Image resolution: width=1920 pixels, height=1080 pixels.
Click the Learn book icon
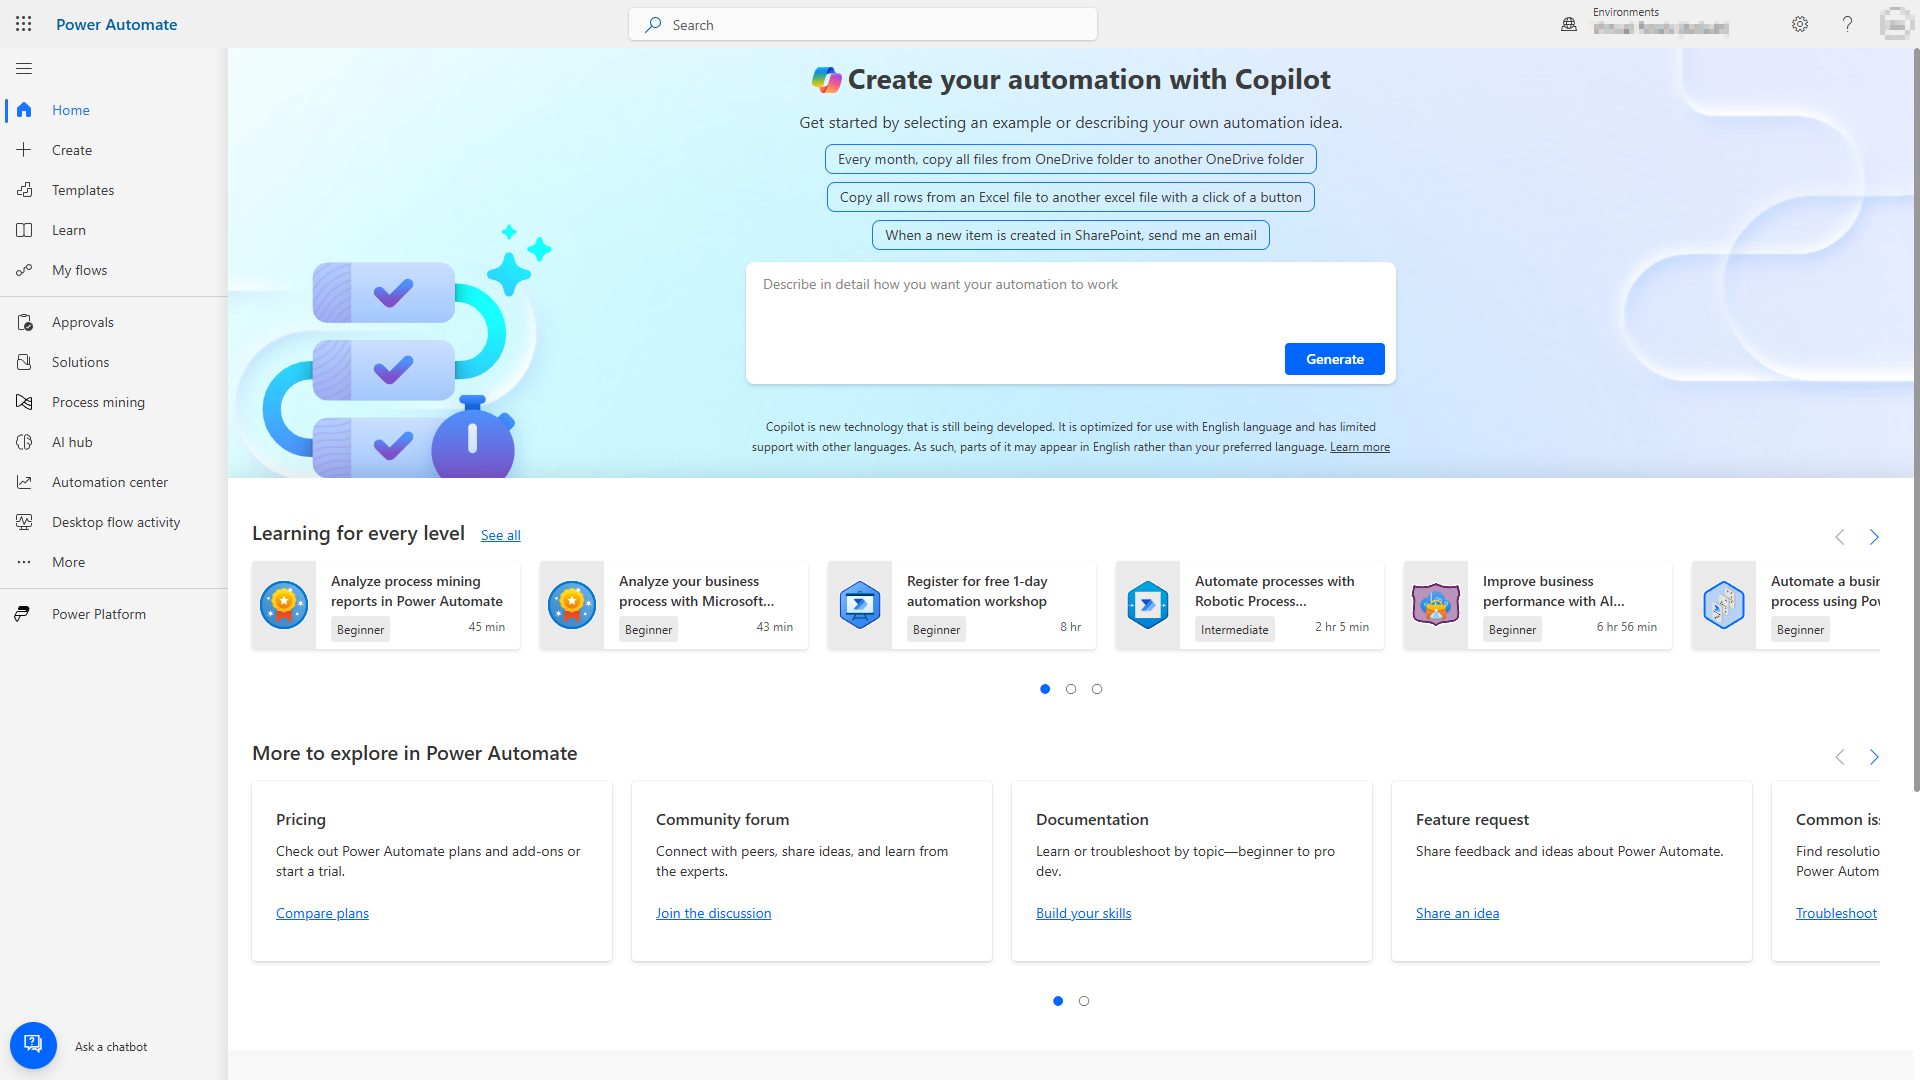click(24, 230)
